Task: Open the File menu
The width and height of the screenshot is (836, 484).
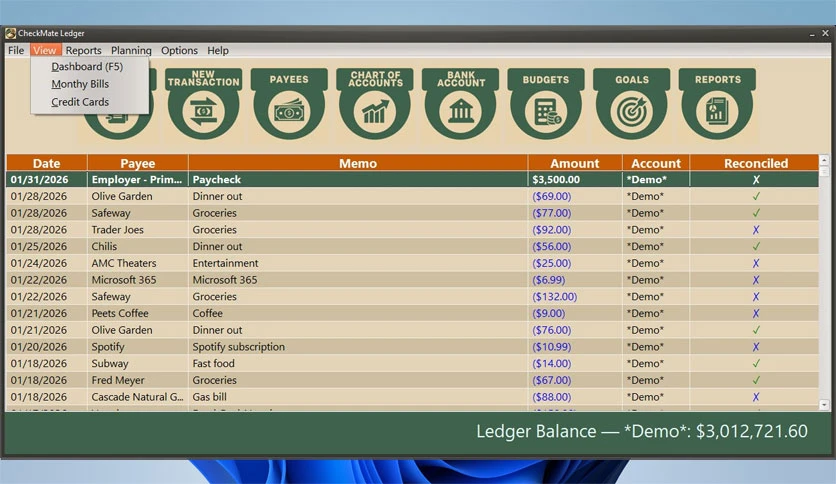Action: [x=16, y=50]
